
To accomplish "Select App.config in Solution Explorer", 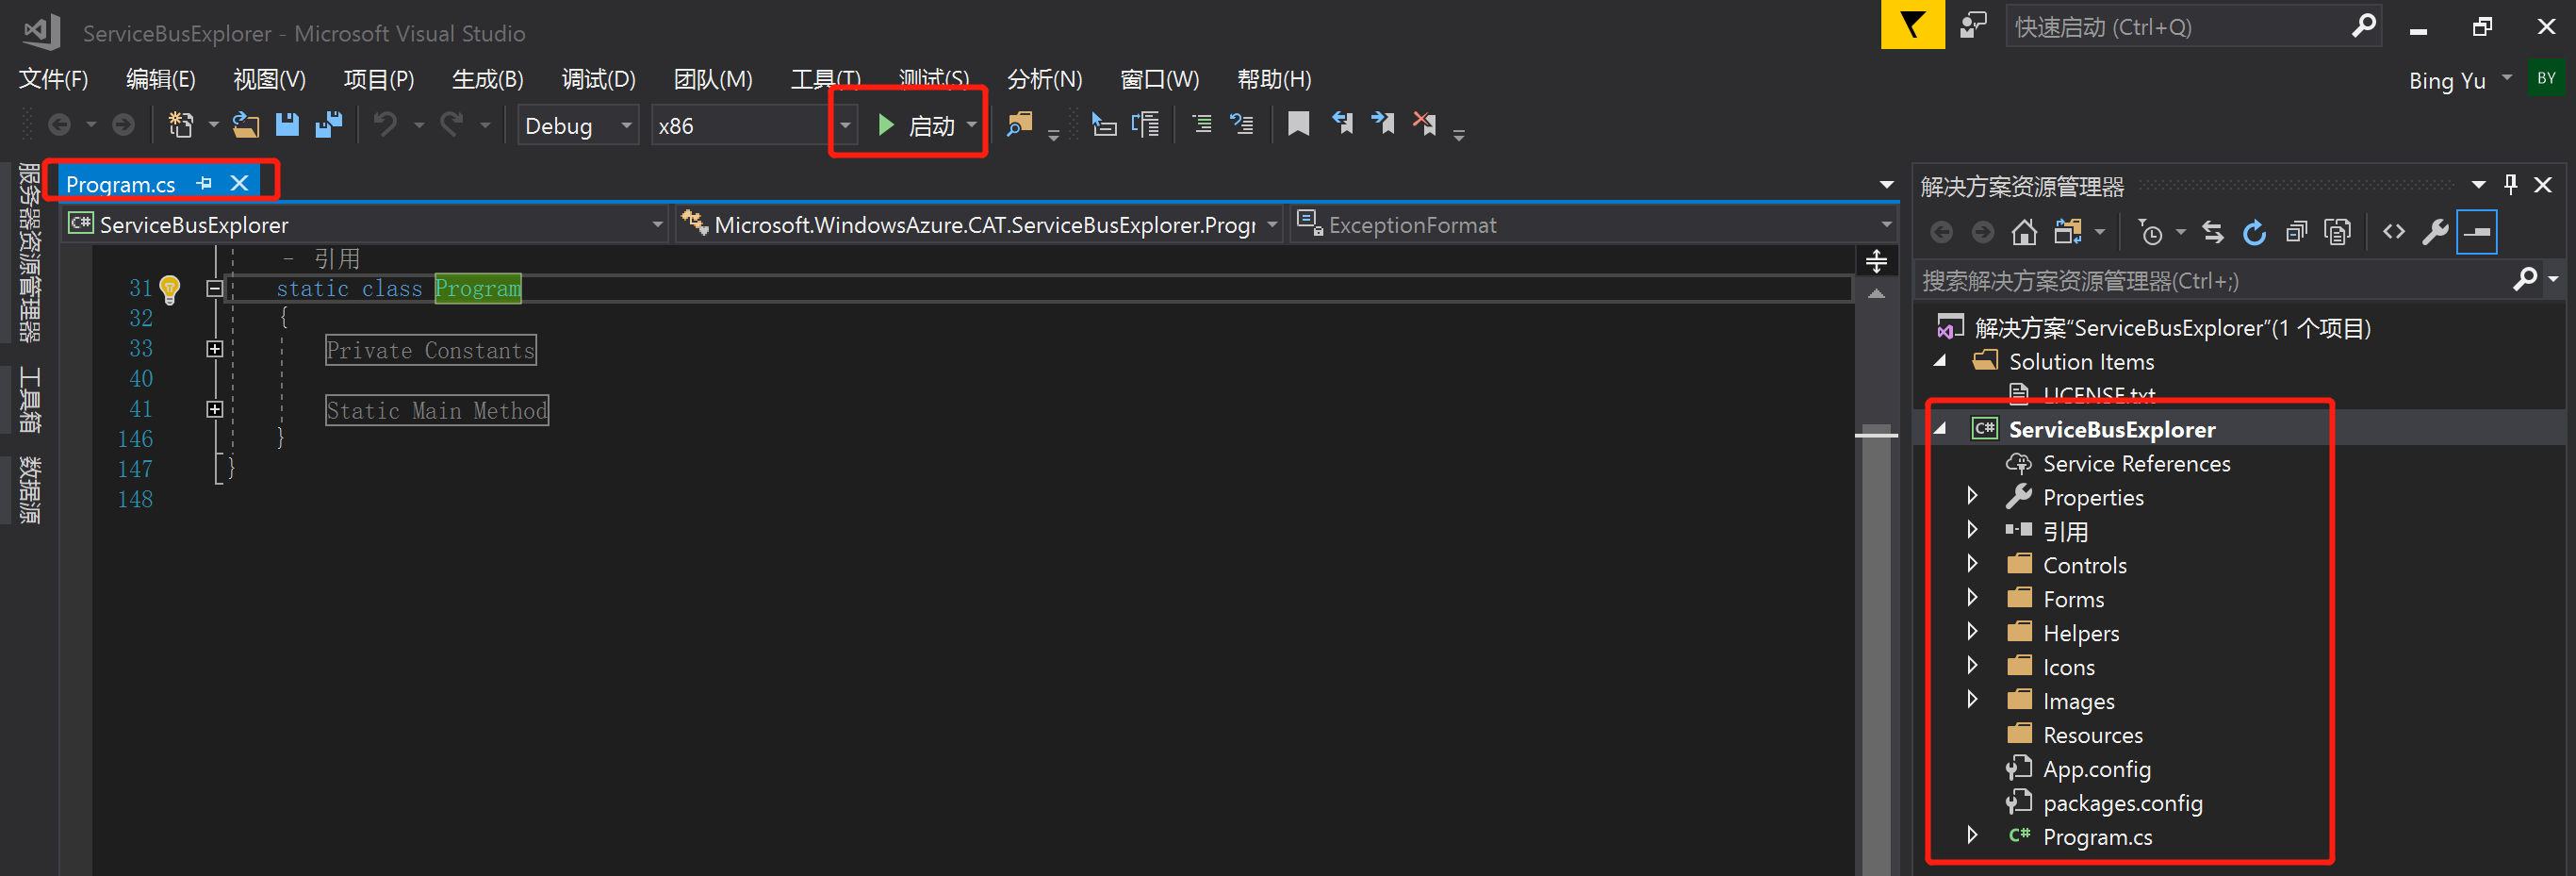I will (2096, 769).
